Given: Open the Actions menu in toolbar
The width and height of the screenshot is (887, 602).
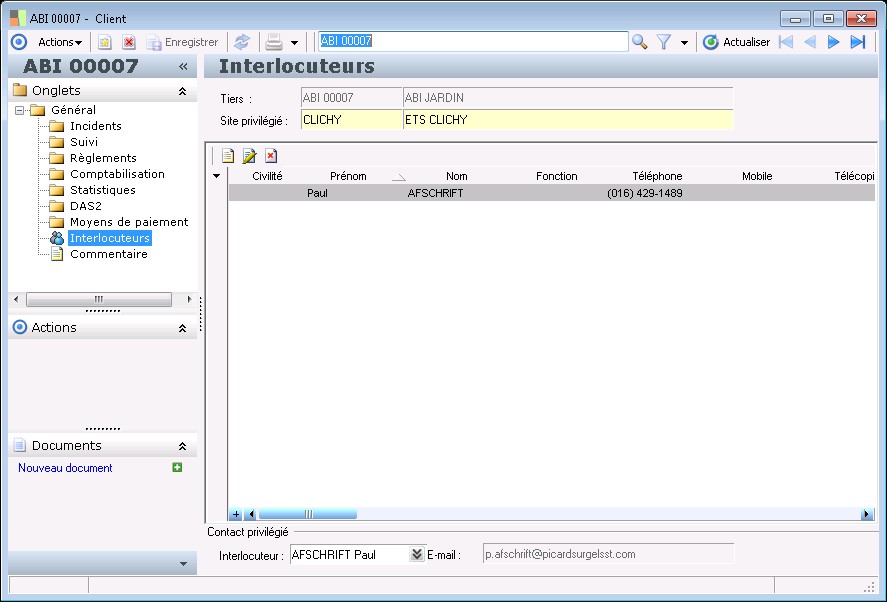Looking at the screenshot, I should click(59, 42).
